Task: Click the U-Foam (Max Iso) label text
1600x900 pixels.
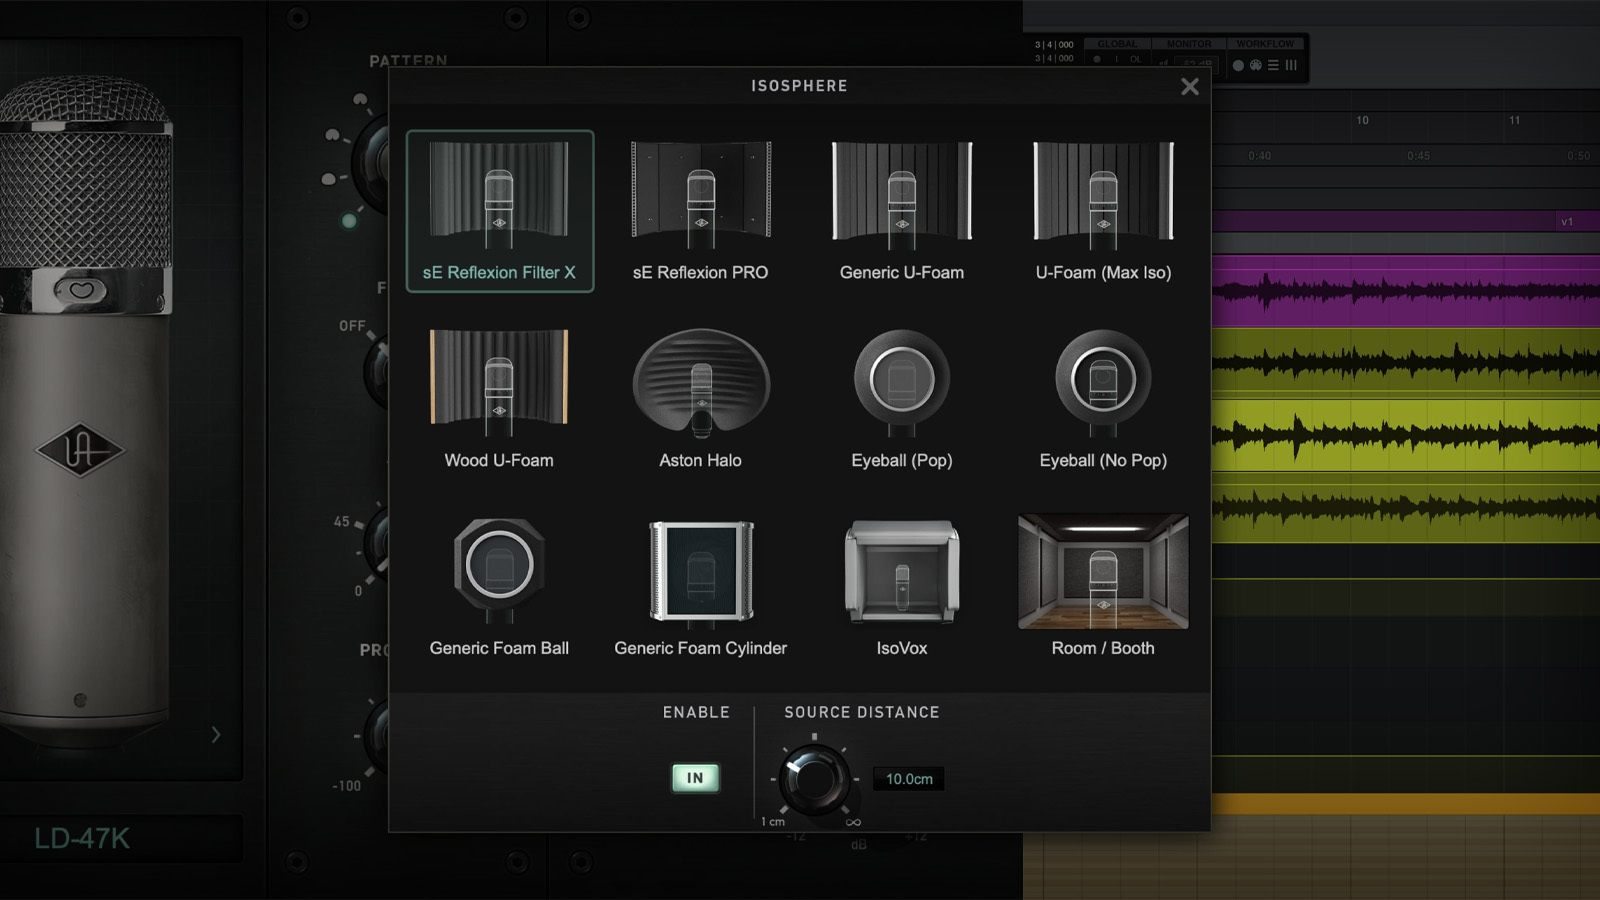Action: tap(1103, 272)
